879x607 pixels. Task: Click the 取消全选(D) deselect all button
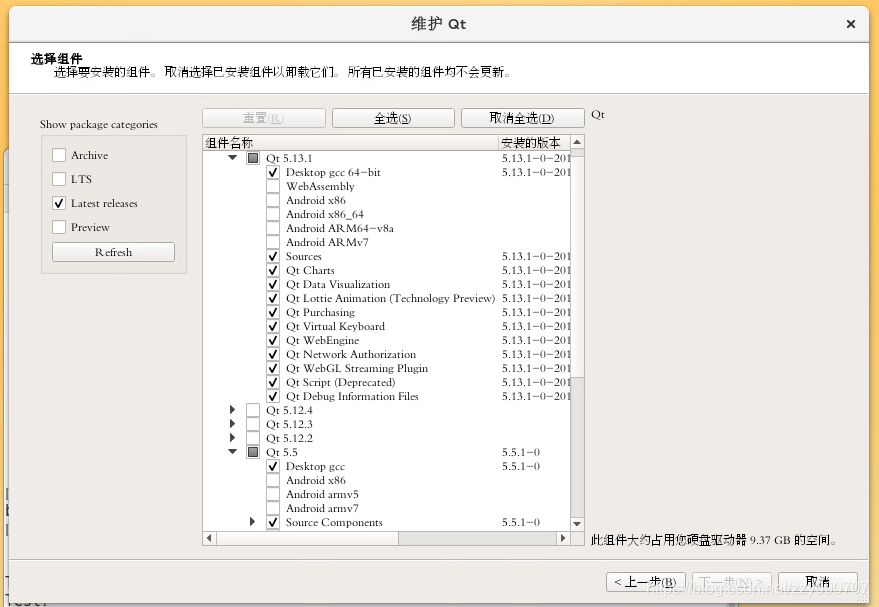tap(522, 118)
